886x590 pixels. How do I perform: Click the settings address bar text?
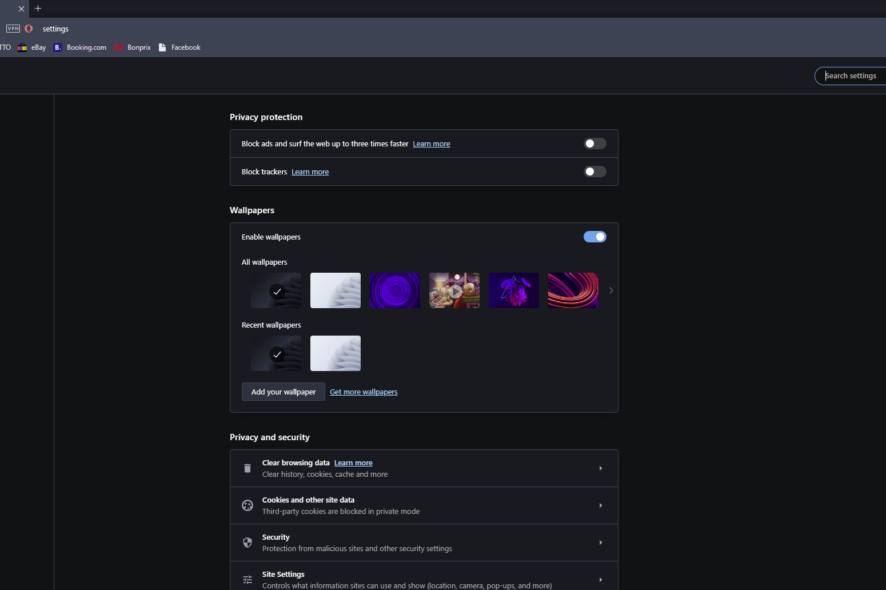pyautogui.click(x=55, y=29)
